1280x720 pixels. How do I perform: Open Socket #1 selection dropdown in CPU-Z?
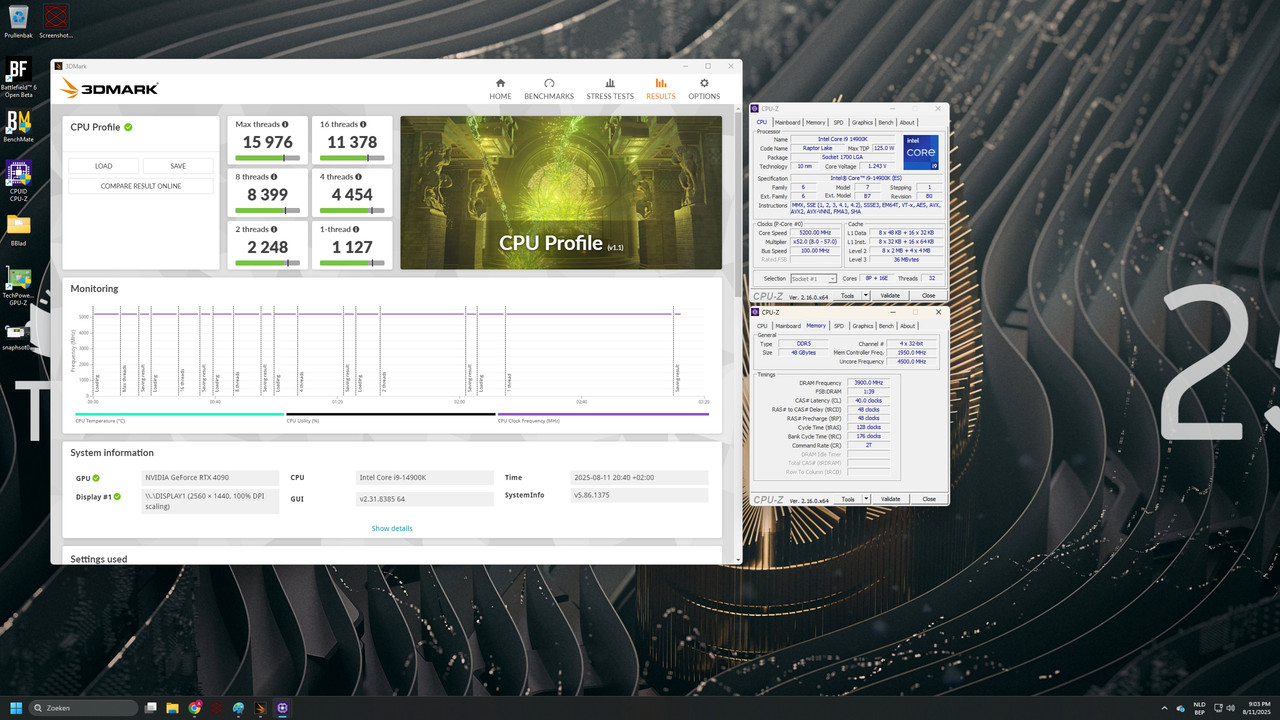pyautogui.click(x=813, y=279)
